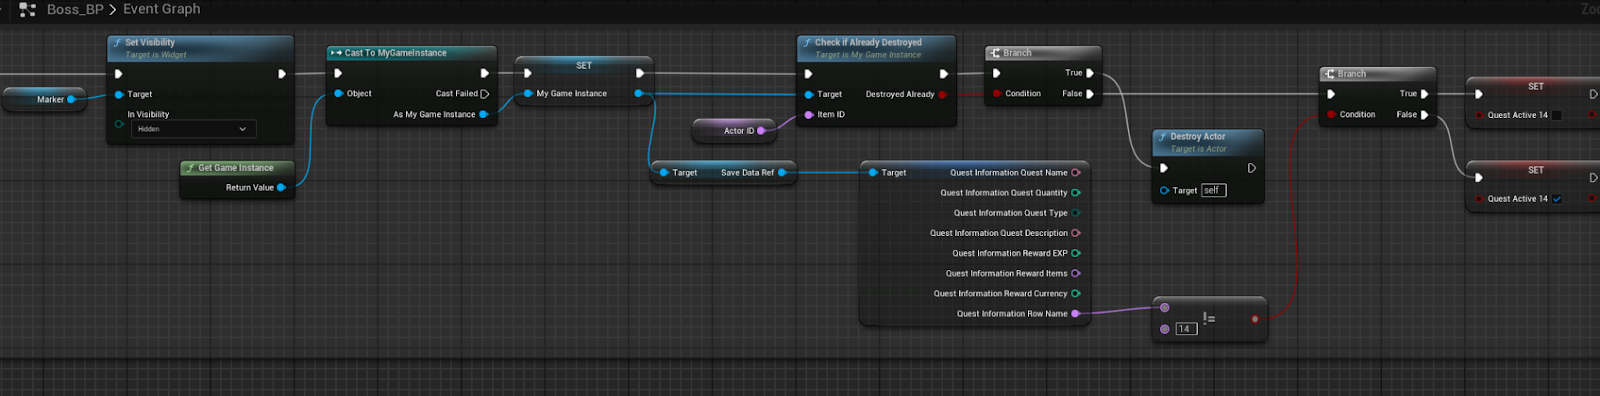
Task: Select the Cast To MyGameInstance node header
Action: 412,53
